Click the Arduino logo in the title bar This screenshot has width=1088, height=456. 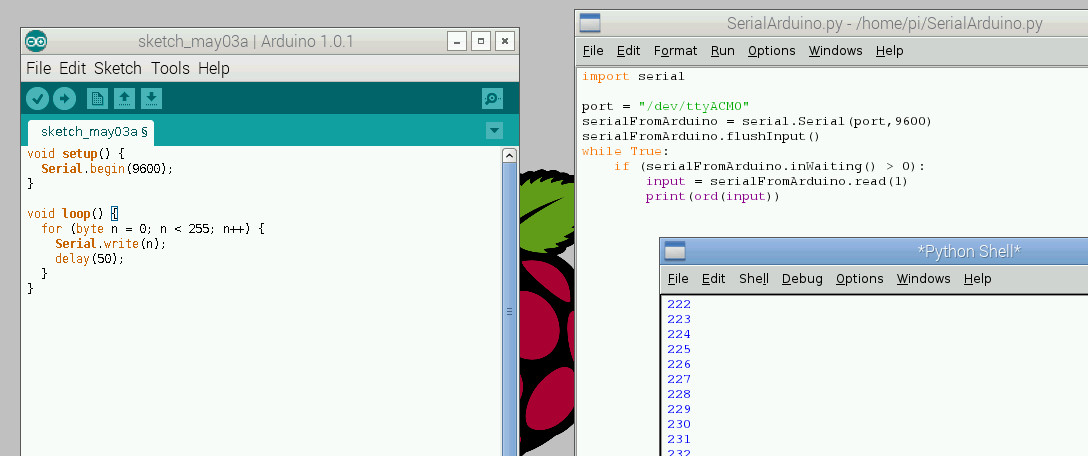(x=36, y=42)
